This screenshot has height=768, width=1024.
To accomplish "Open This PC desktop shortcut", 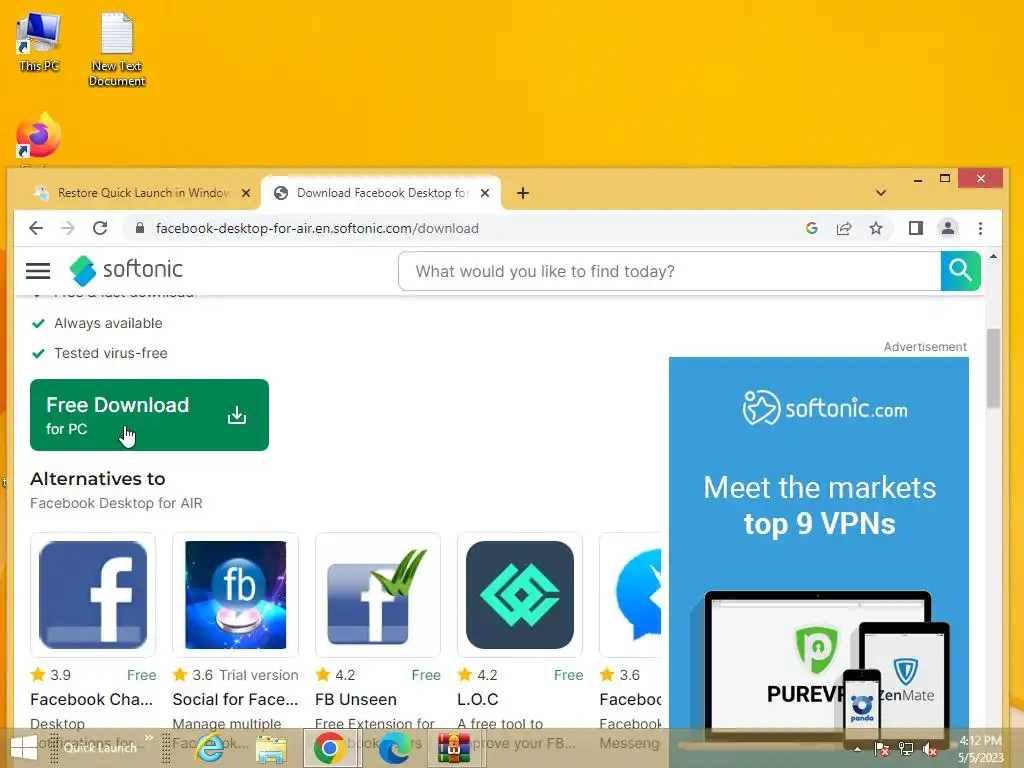I will tap(39, 42).
